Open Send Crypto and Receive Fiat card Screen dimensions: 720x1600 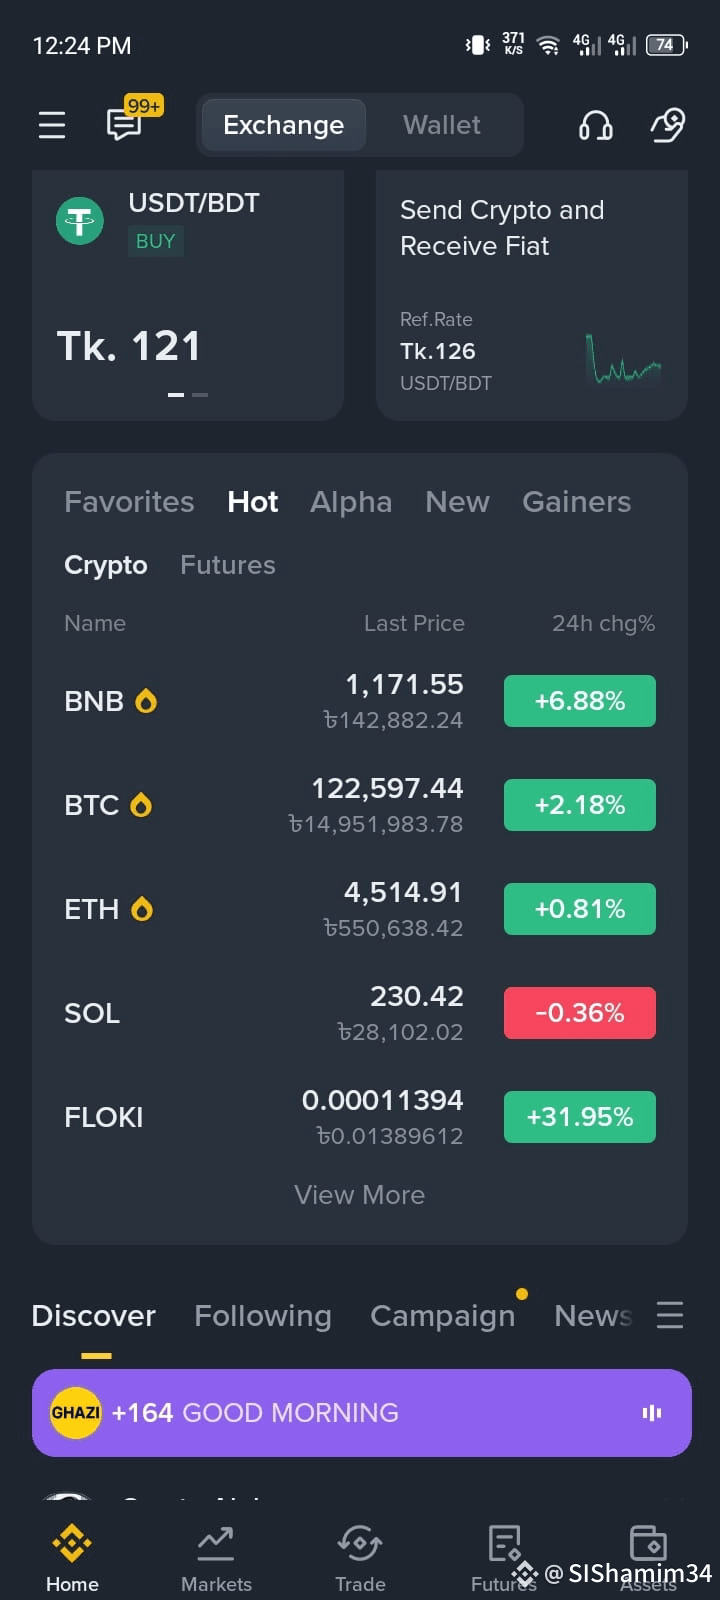pyautogui.click(x=532, y=295)
